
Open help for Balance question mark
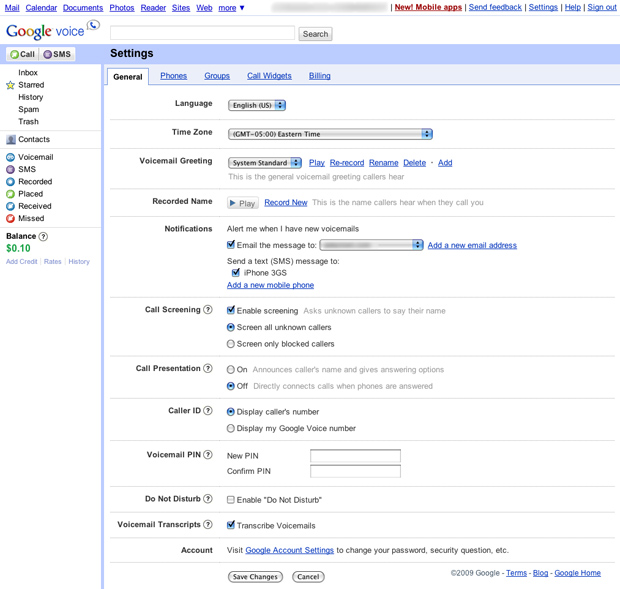click(x=43, y=236)
